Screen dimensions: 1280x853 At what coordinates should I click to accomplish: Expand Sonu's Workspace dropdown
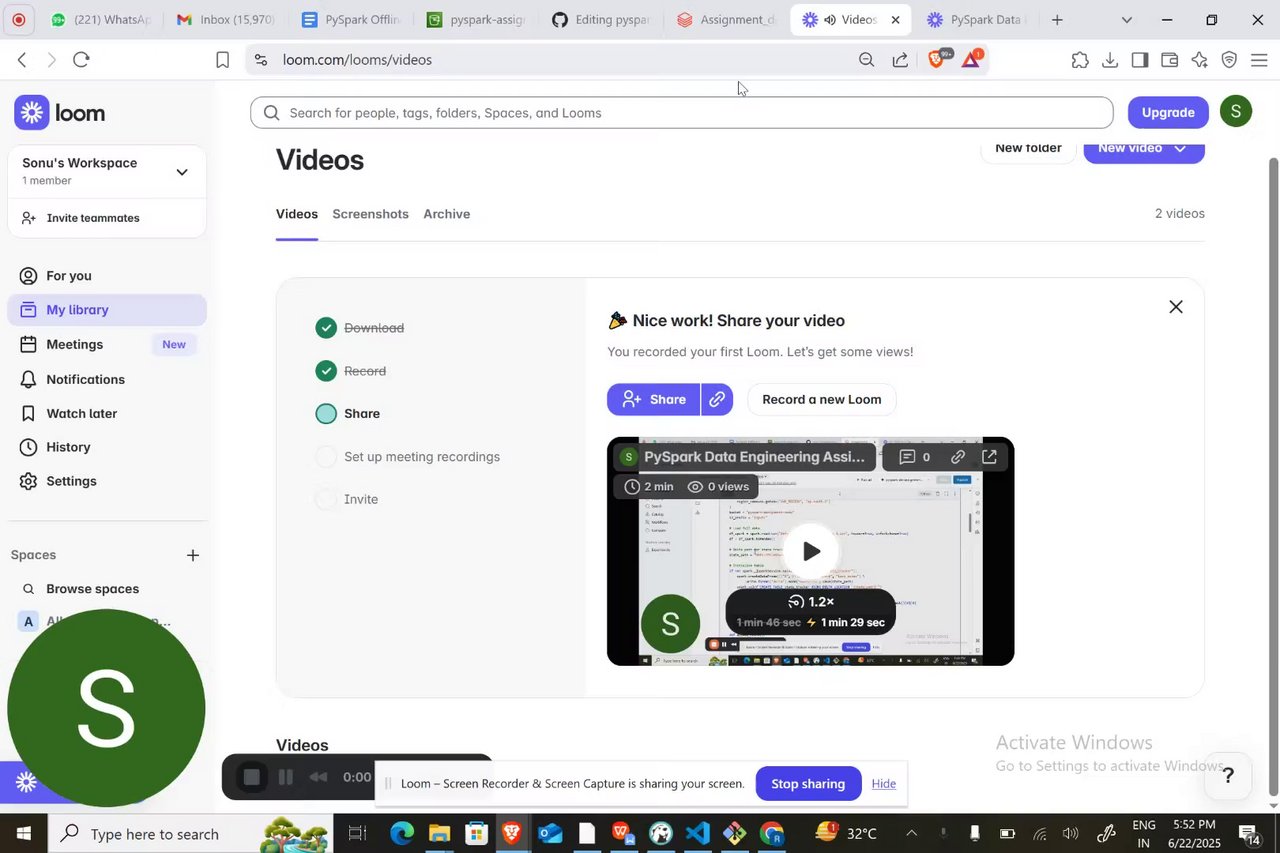[181, 172]
